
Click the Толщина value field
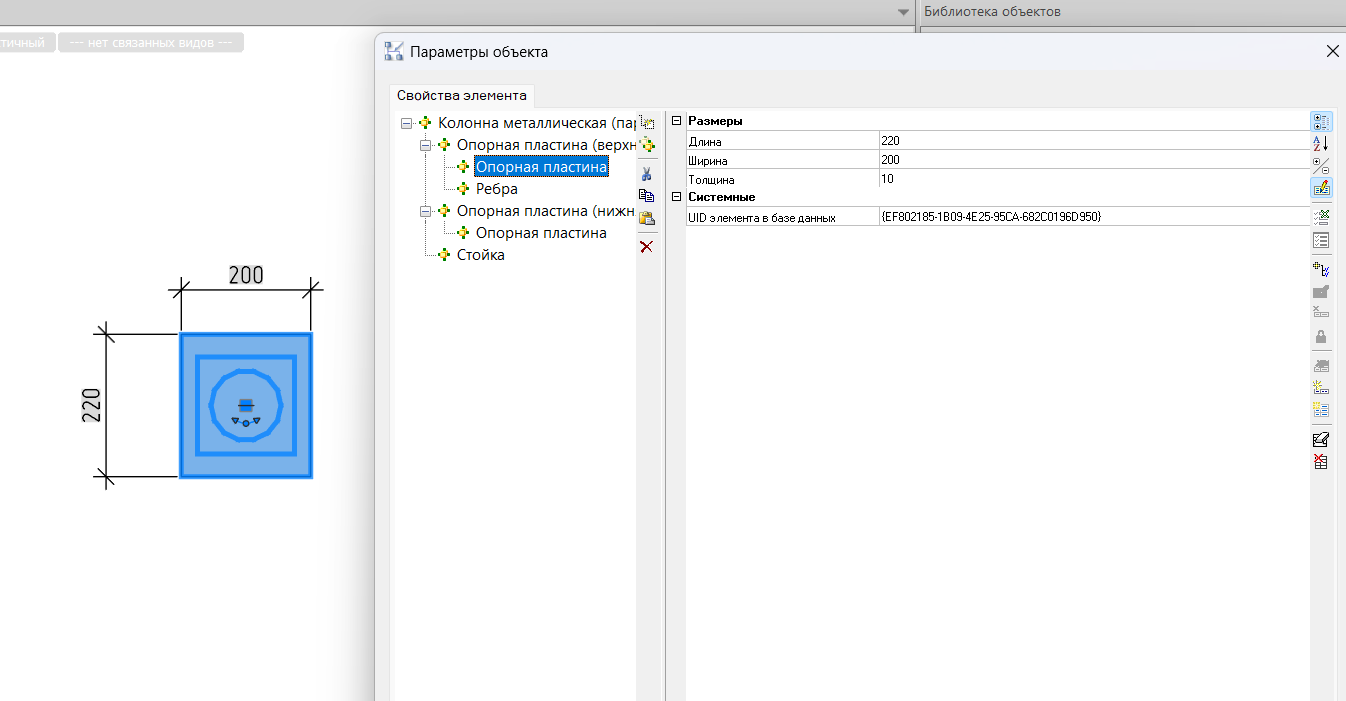coord(1090,179)
